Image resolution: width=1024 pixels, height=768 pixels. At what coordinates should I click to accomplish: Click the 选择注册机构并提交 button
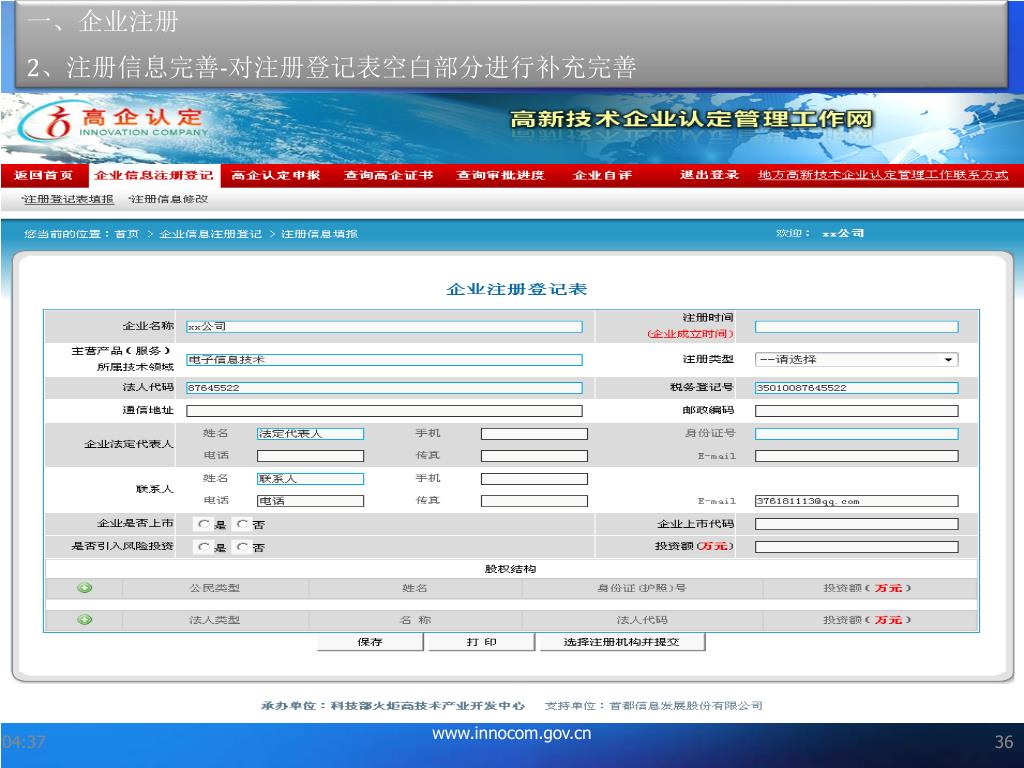620,642
